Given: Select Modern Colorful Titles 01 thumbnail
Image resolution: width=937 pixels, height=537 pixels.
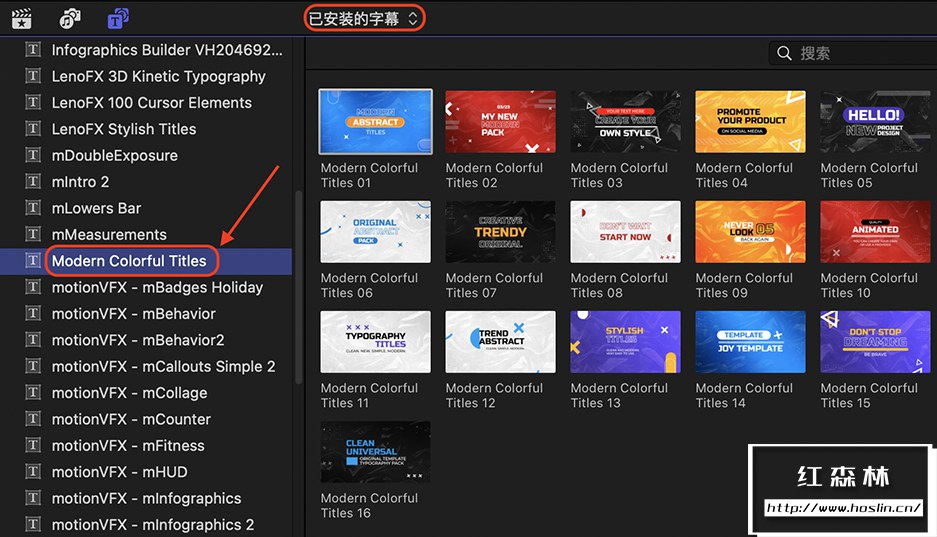Looking at the screenshot, I should pyautogui.click(x=375, y=122).
